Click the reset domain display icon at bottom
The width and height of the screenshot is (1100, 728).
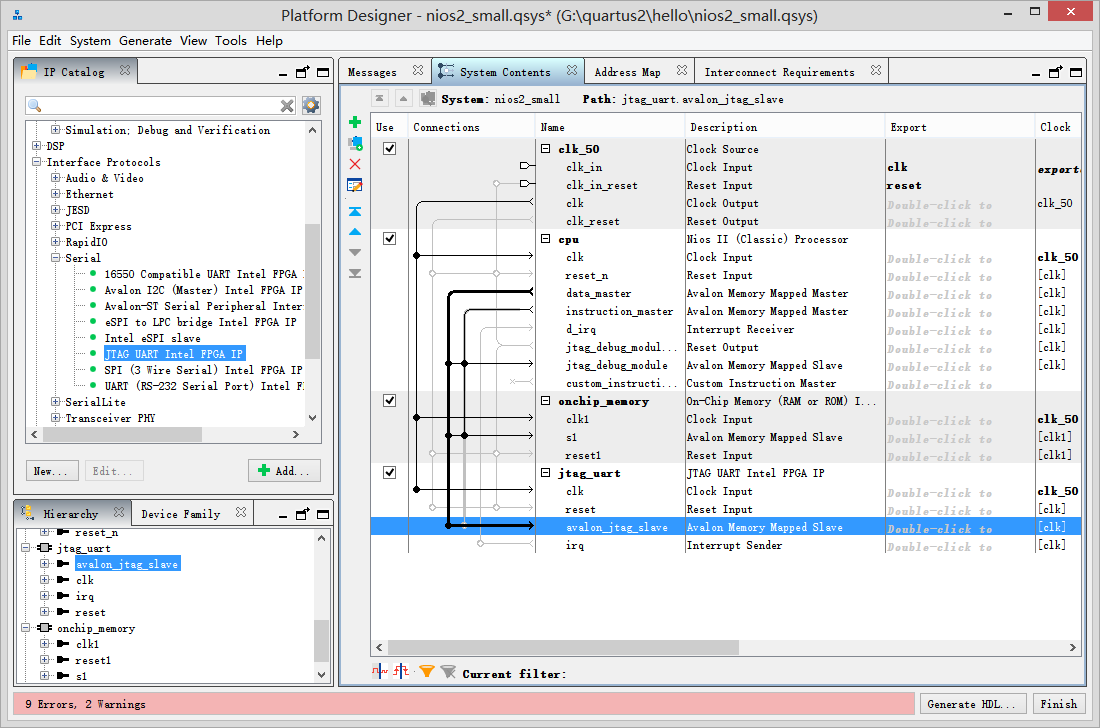pyautogui.click(x=401, y=671)
